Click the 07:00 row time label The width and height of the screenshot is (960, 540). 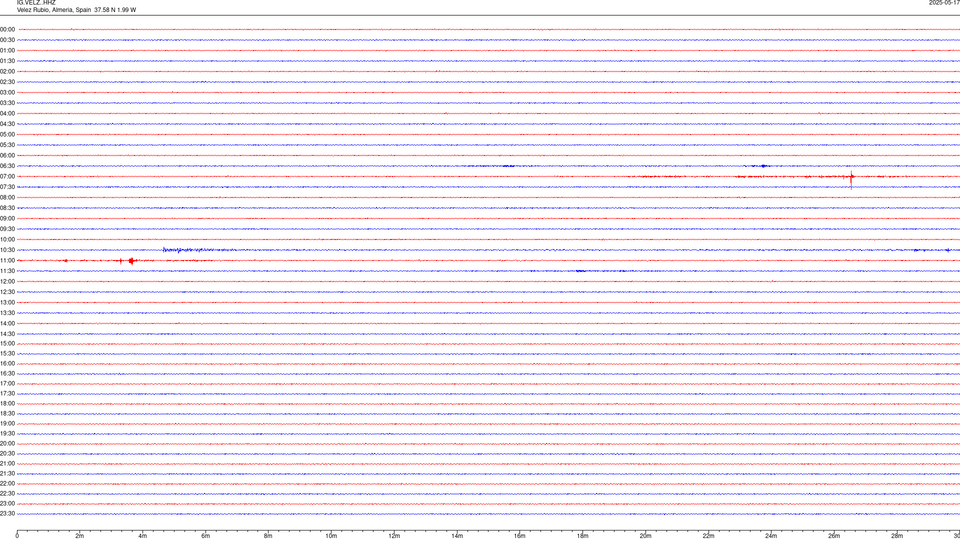click(8, 176)
